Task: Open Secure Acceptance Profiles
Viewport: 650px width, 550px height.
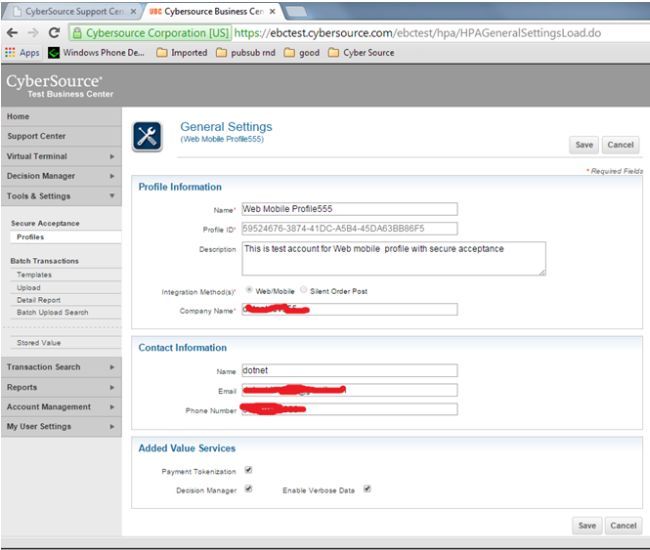Action: (65, 237)
